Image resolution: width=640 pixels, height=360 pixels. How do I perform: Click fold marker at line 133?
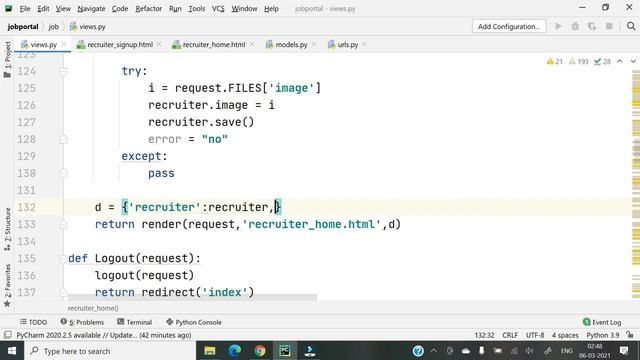click(64, 224)
